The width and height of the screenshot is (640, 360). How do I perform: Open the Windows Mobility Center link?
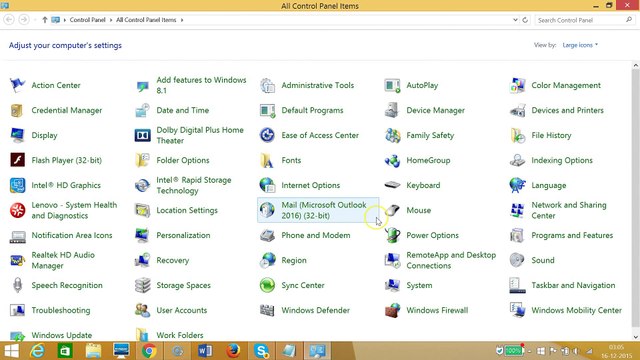click(x=576, y=310)
